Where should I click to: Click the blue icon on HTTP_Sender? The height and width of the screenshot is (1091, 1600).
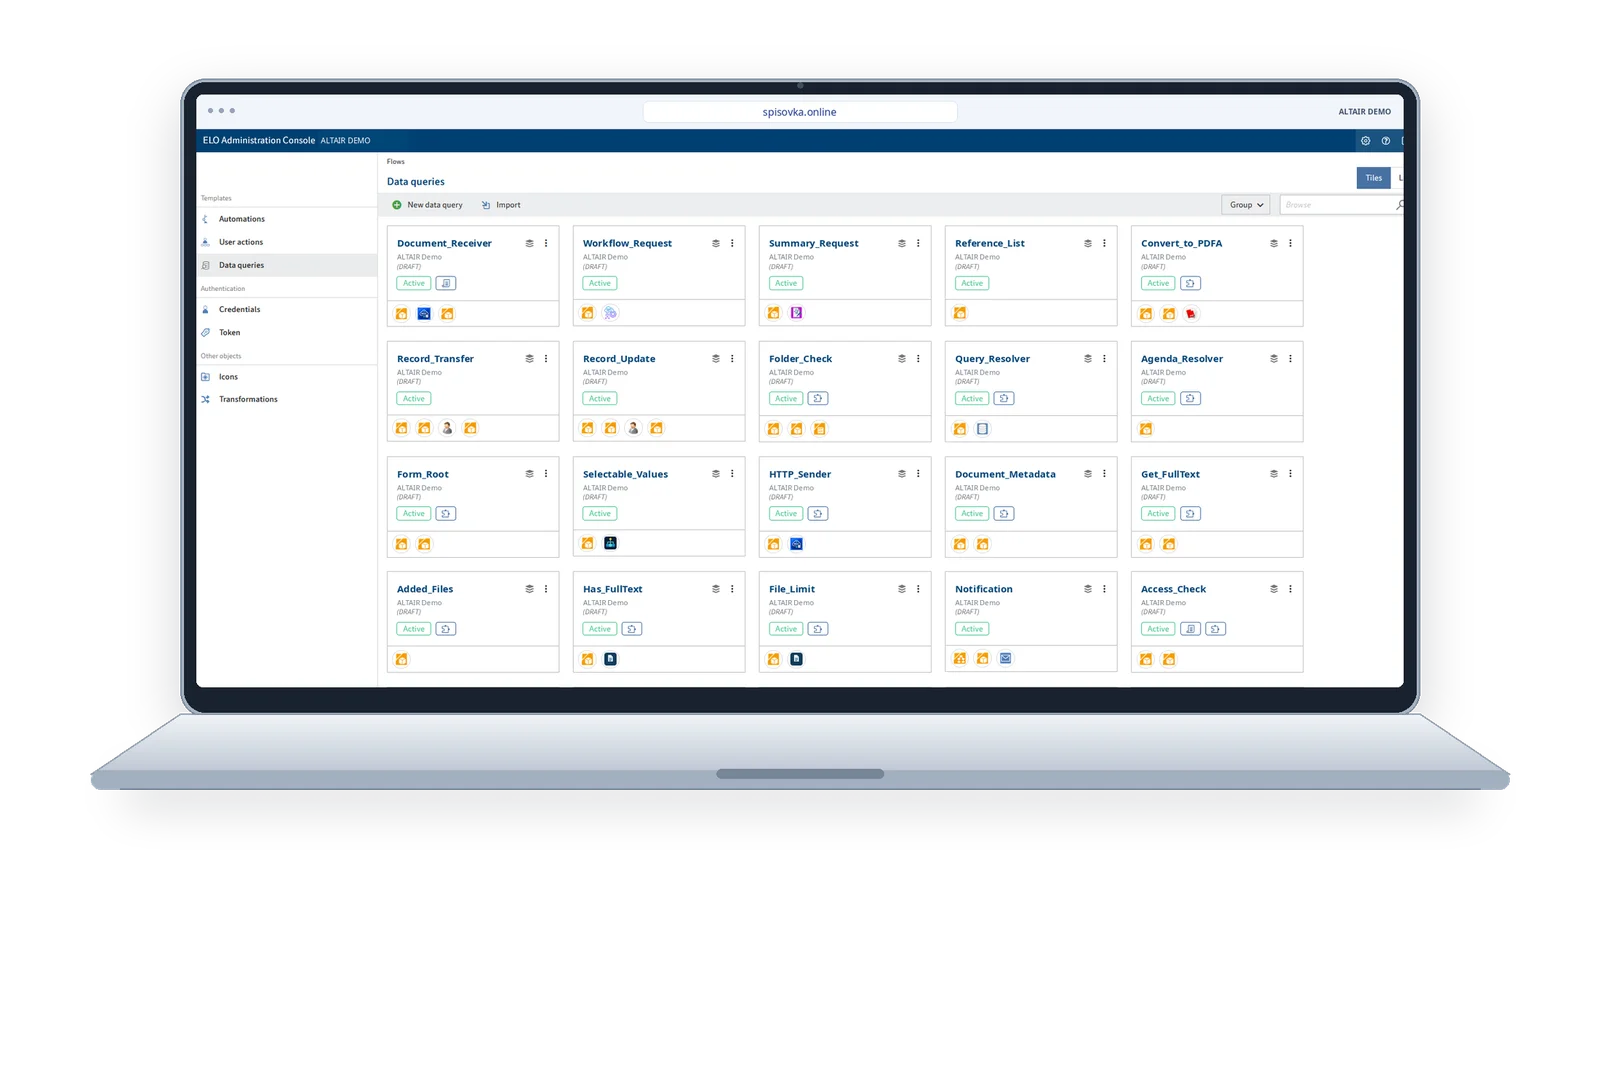tap(796, 544)
